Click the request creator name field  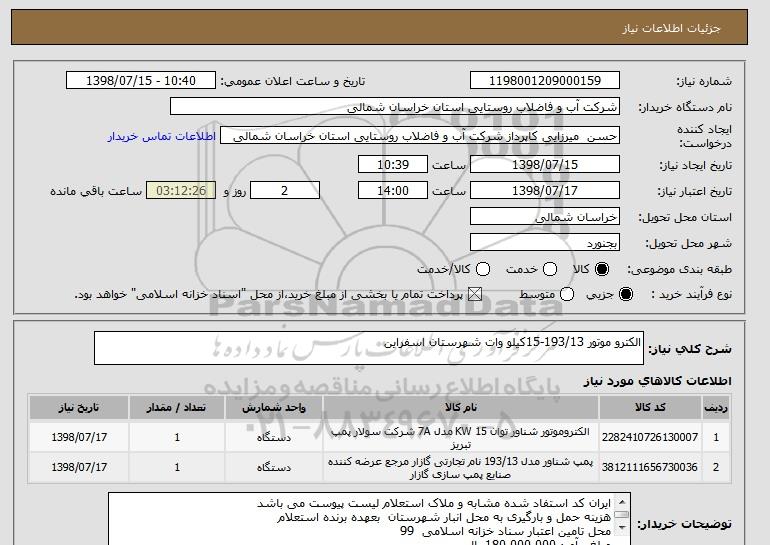click(x=420, y=136)
